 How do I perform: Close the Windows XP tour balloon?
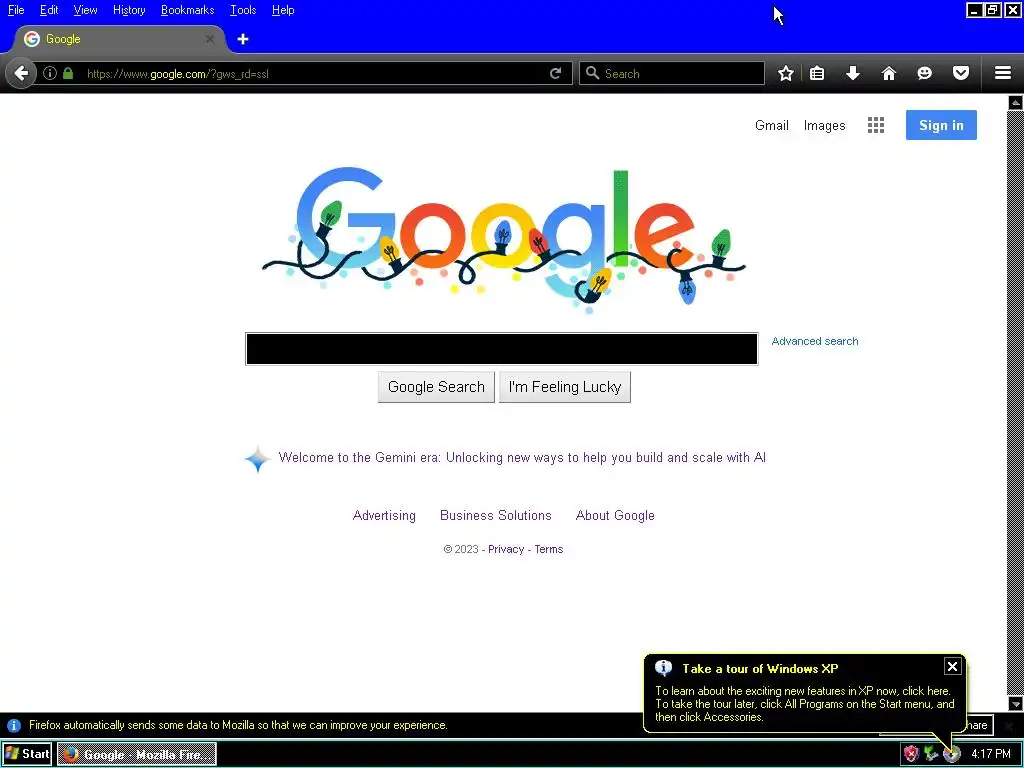point(952,666)
